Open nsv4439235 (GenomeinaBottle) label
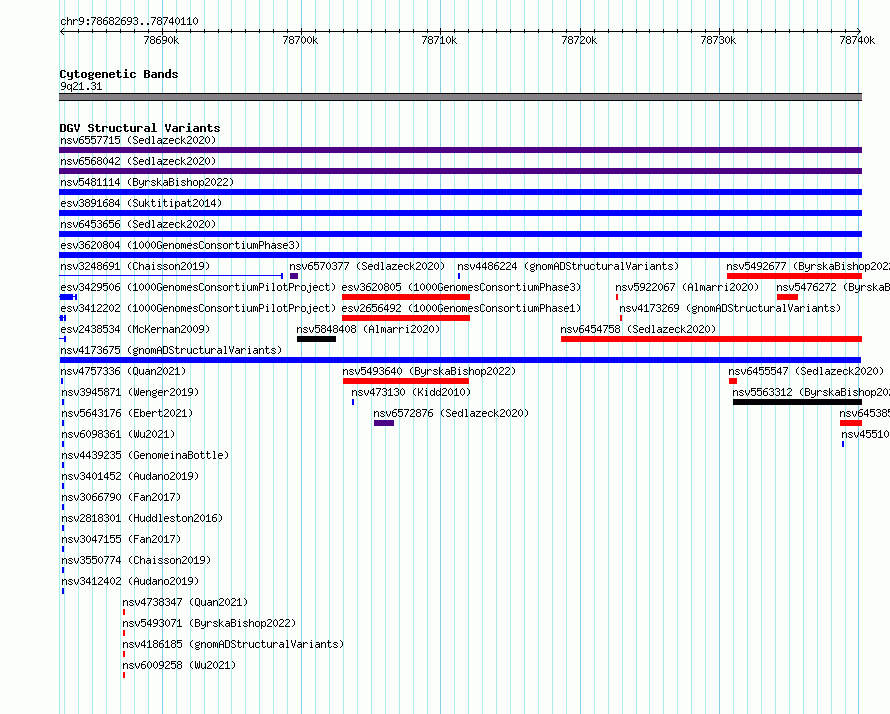890x714 pixels. click(145, 455)
